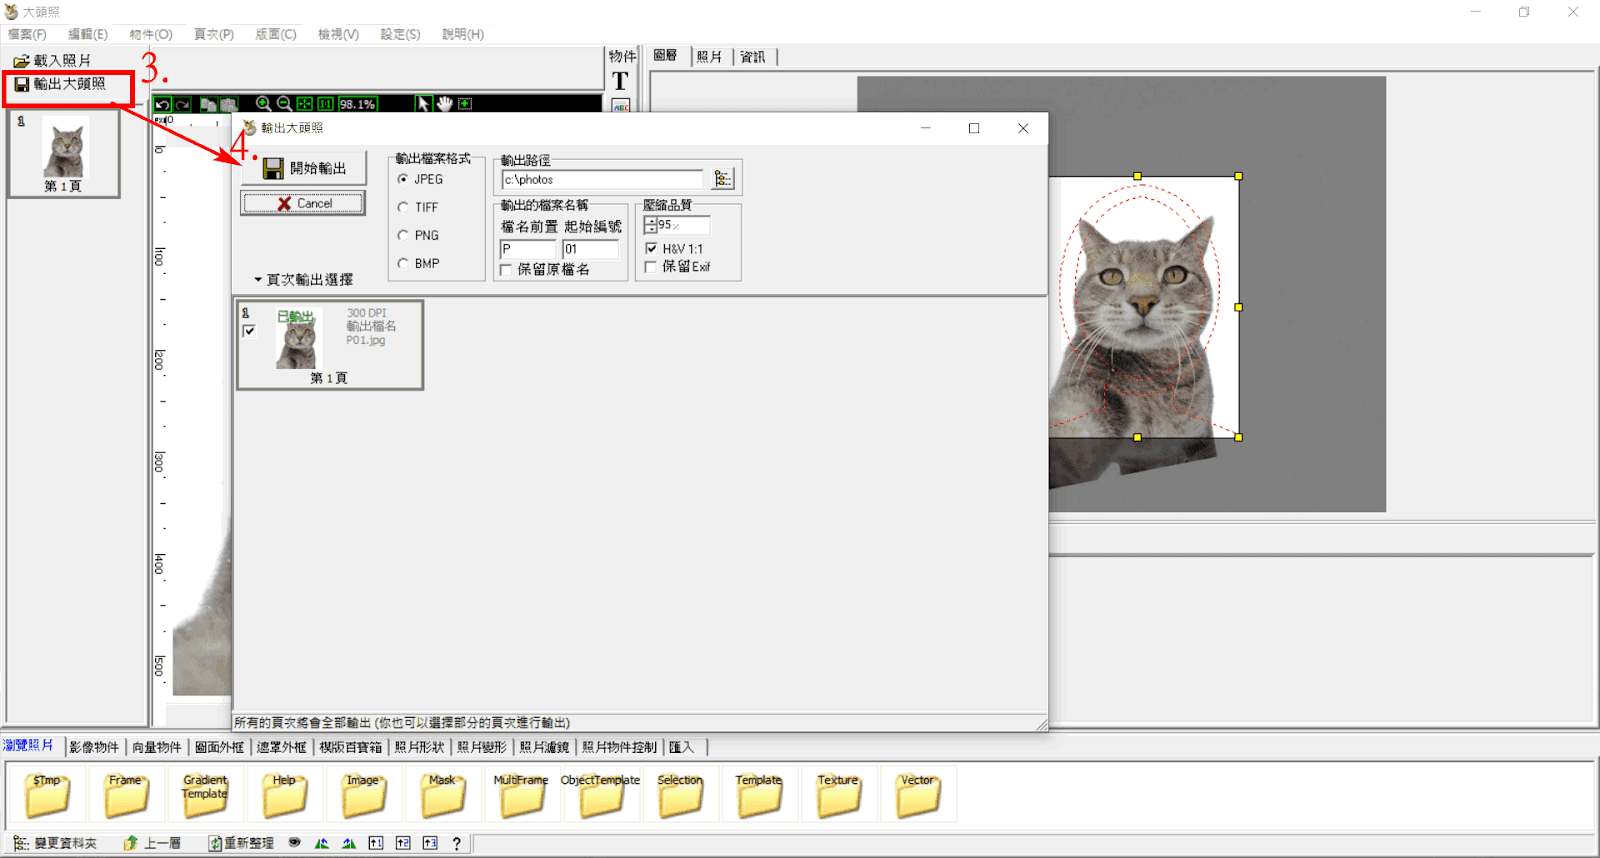Screen dimensions: 1600x858
Task: Switch to 資訊 info tab
Action: 753,57
